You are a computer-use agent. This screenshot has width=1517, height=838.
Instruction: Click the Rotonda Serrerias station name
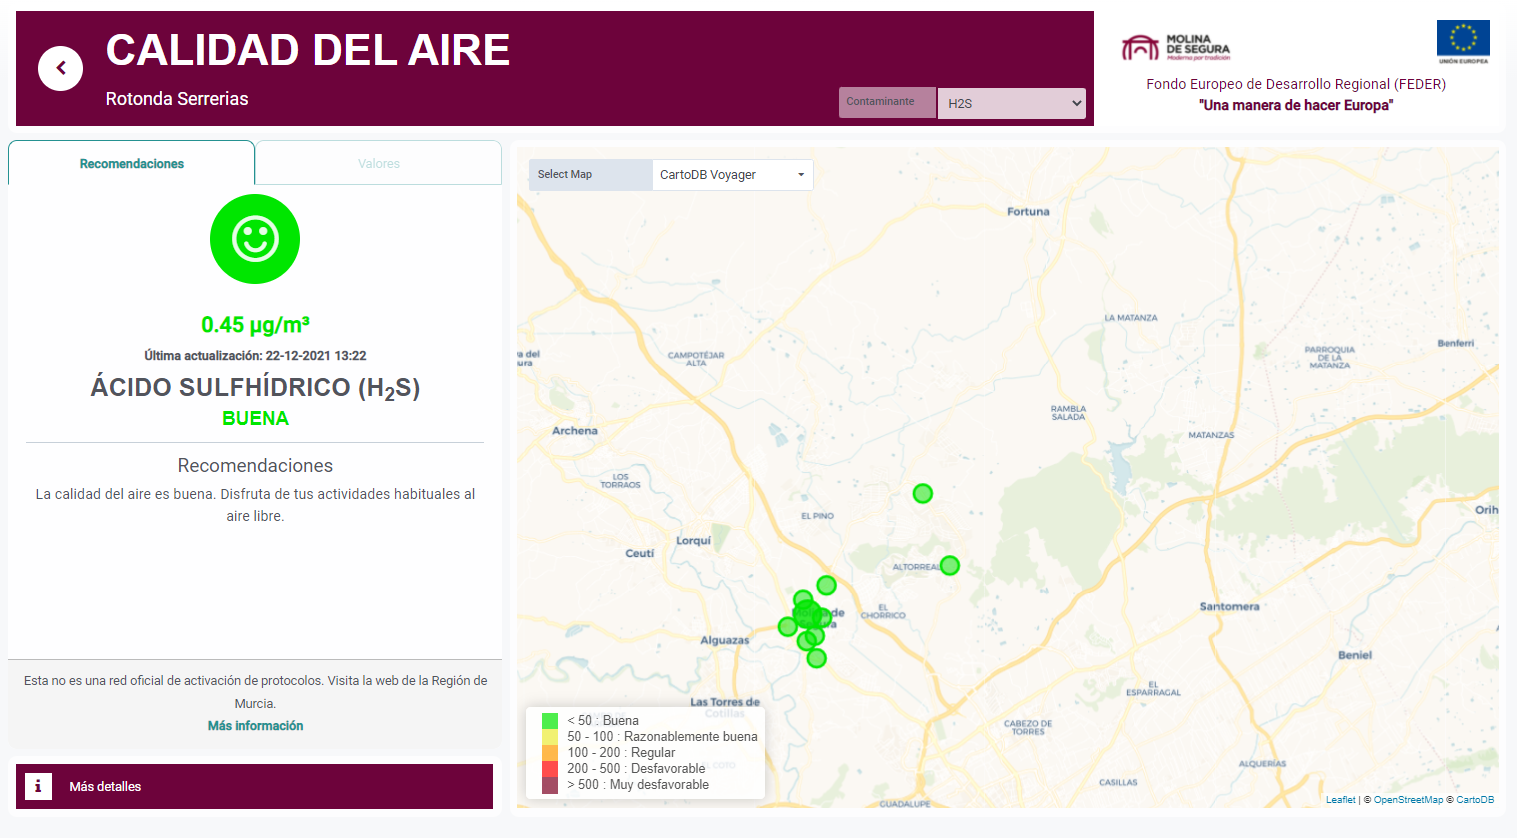coord(177,99)
